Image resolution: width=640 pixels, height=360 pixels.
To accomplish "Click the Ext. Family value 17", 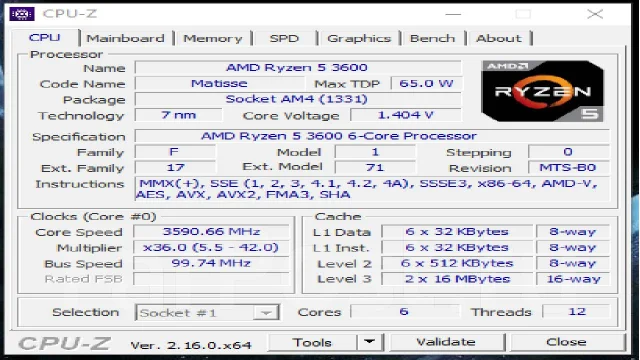I will click(174, 167).
